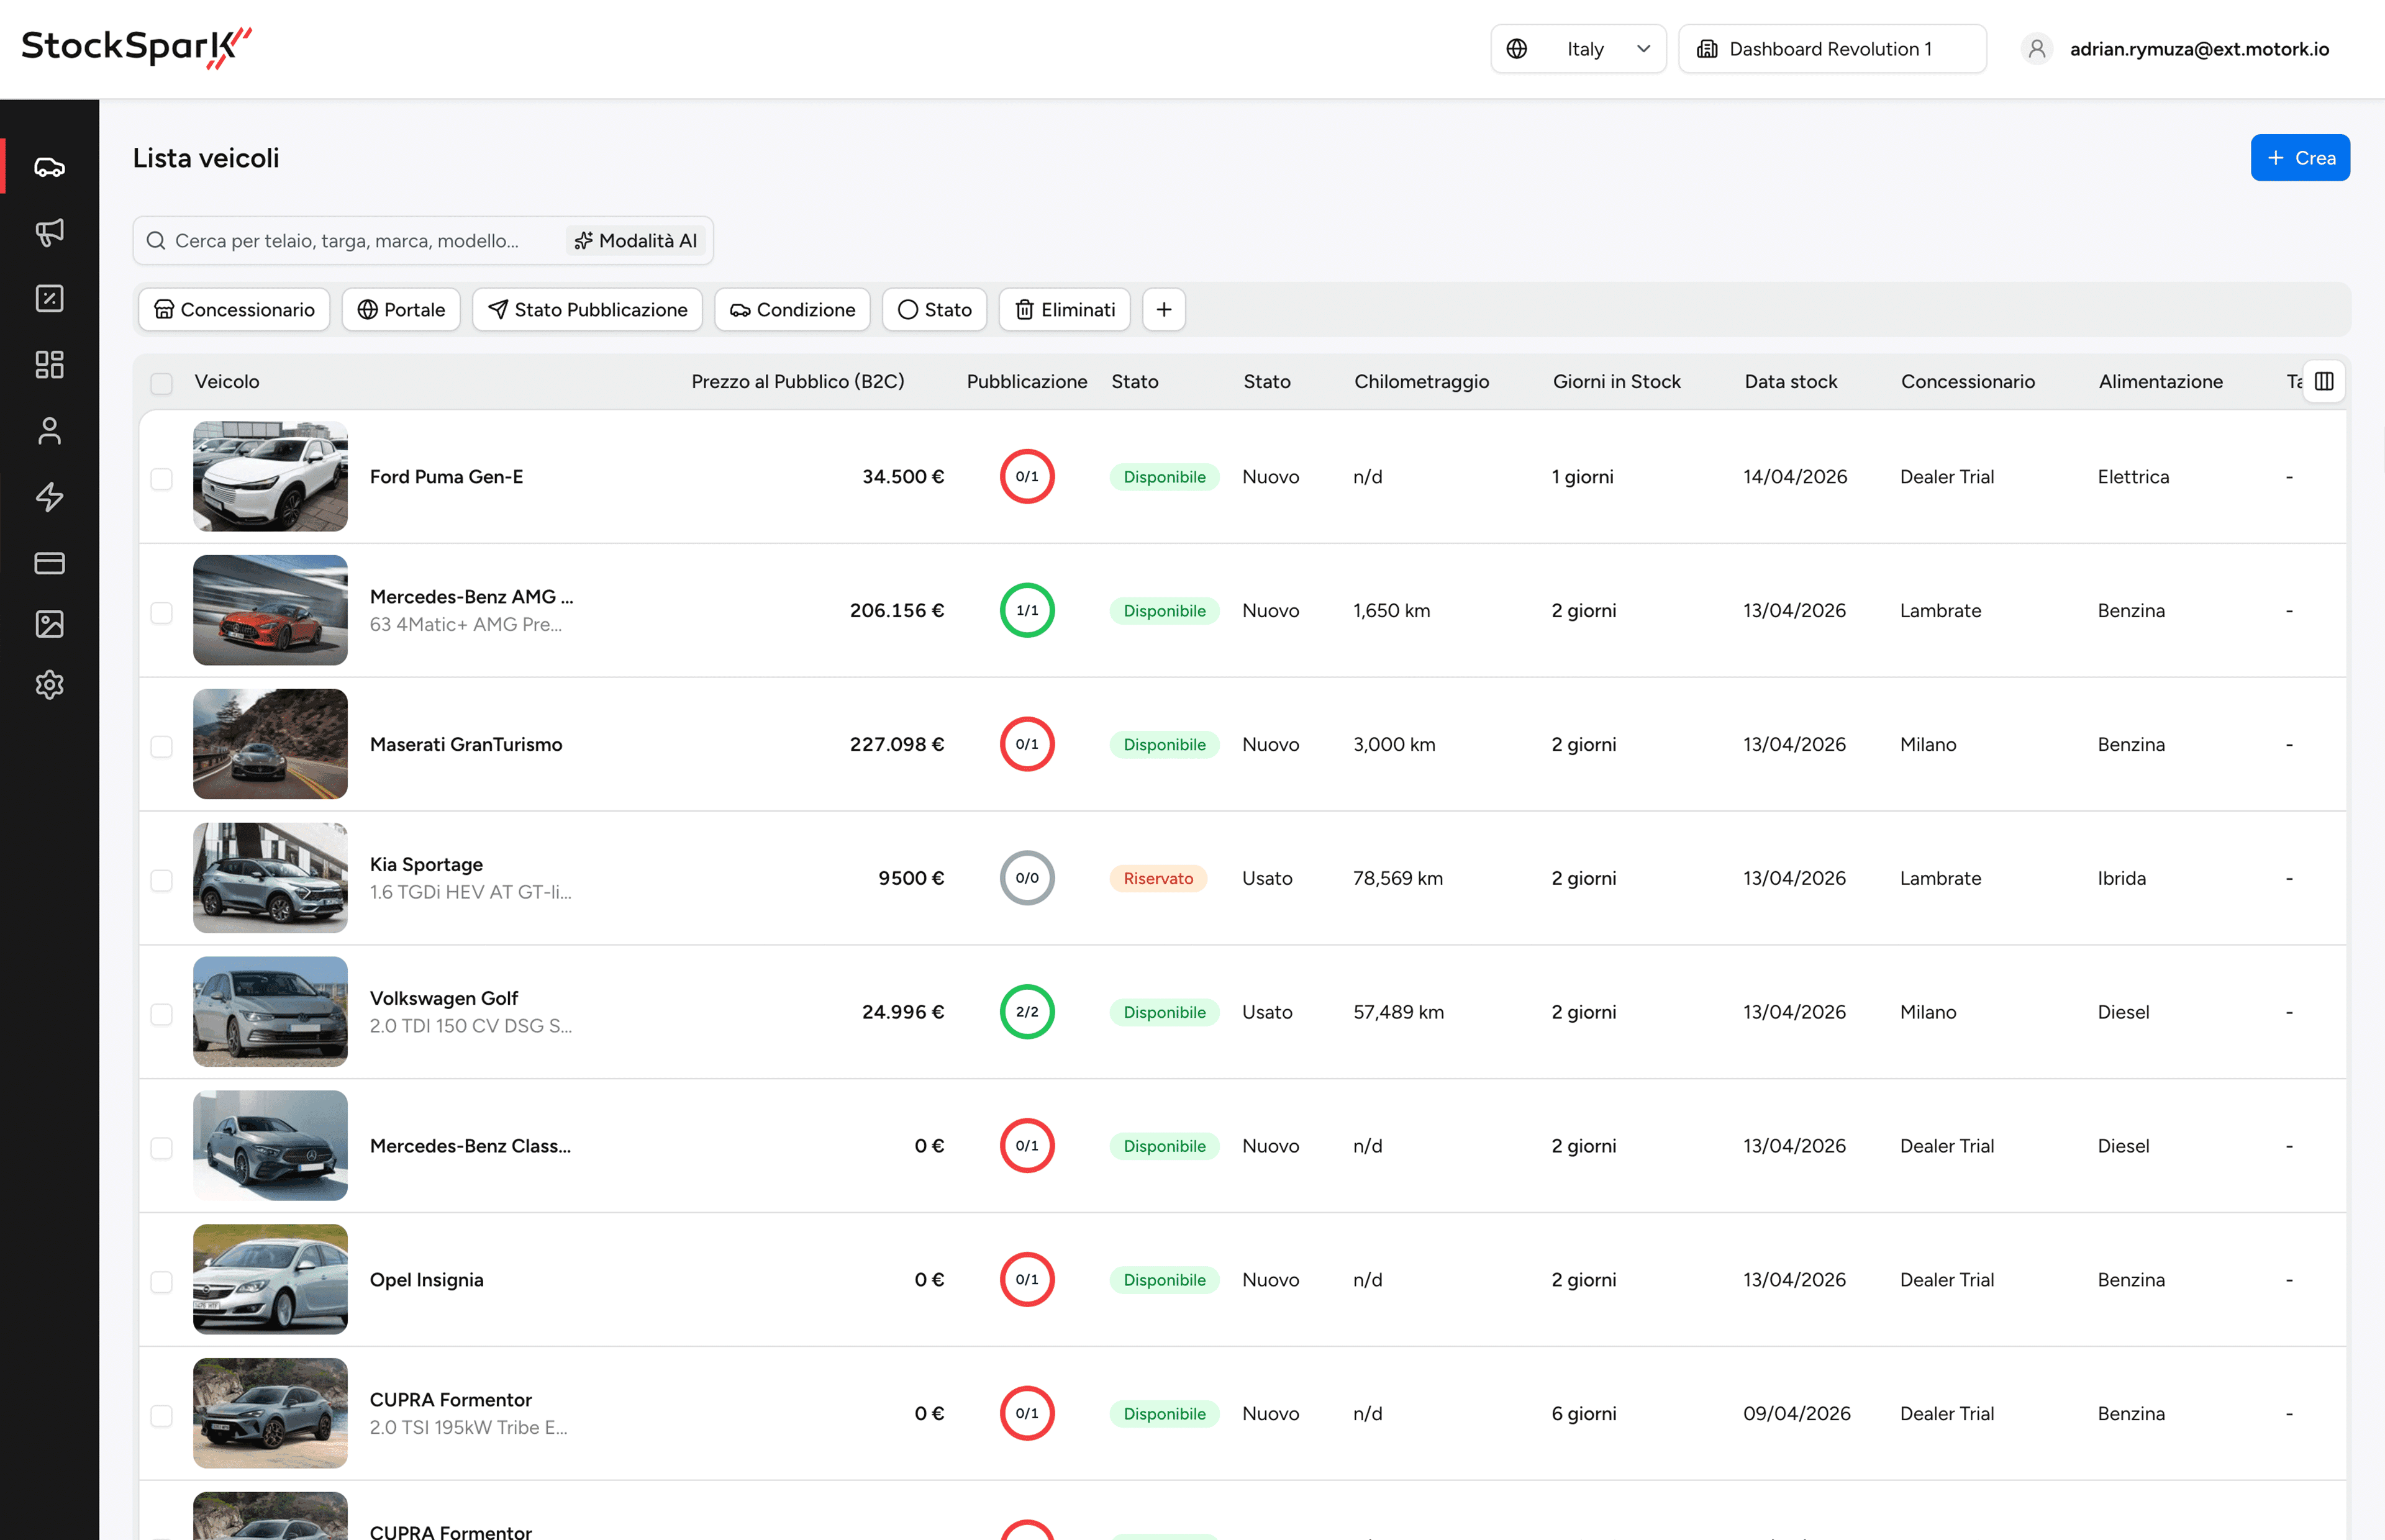Open the percent discount icon in sidebar
Viewport: 2385px width, 1540px height.
click(49, 298)
